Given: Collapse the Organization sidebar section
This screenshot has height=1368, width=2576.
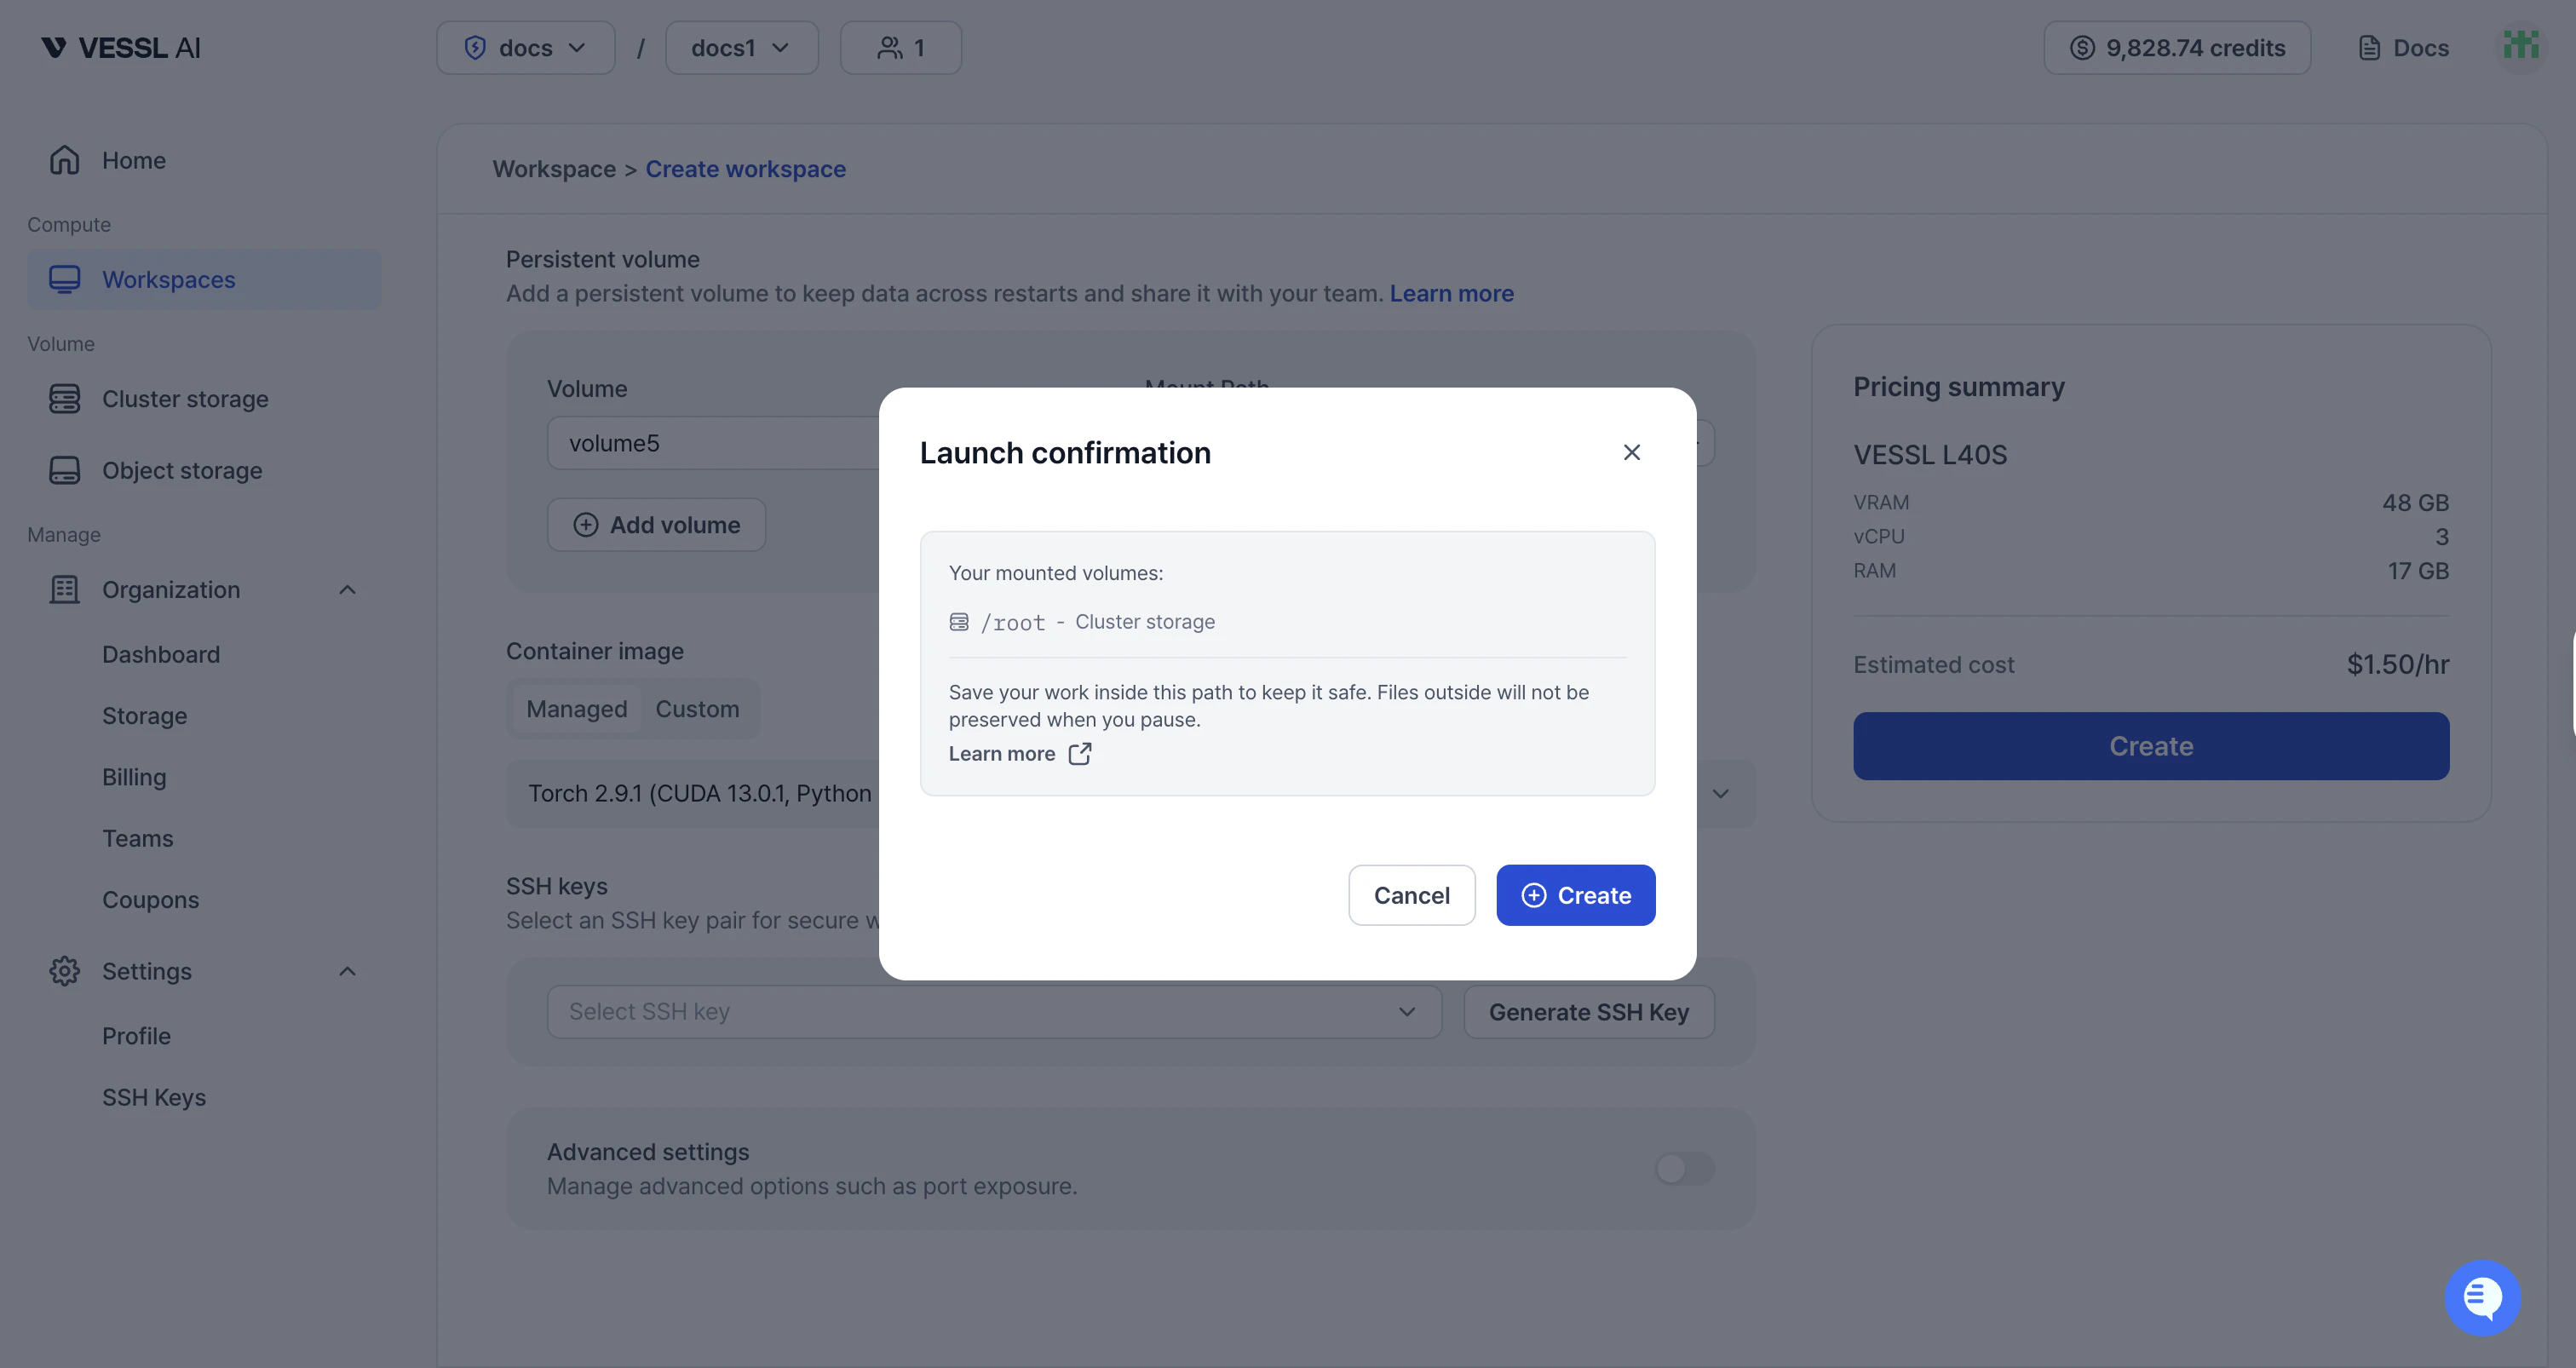Looking at the screenshot, I should click(x=347, y=589).
